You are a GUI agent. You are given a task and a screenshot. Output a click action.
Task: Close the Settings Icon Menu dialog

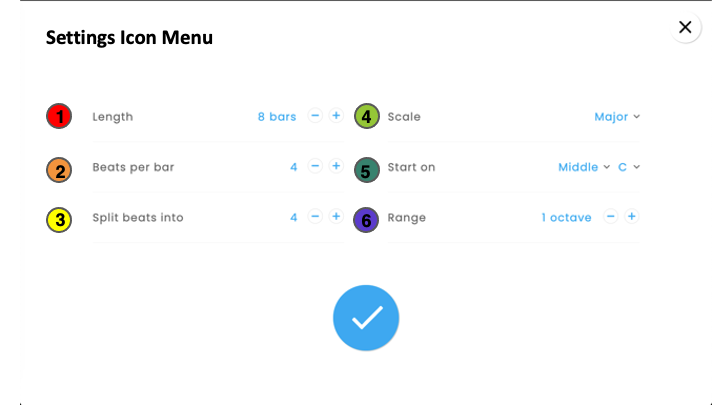pyautogui.click(x=685, y=28)
